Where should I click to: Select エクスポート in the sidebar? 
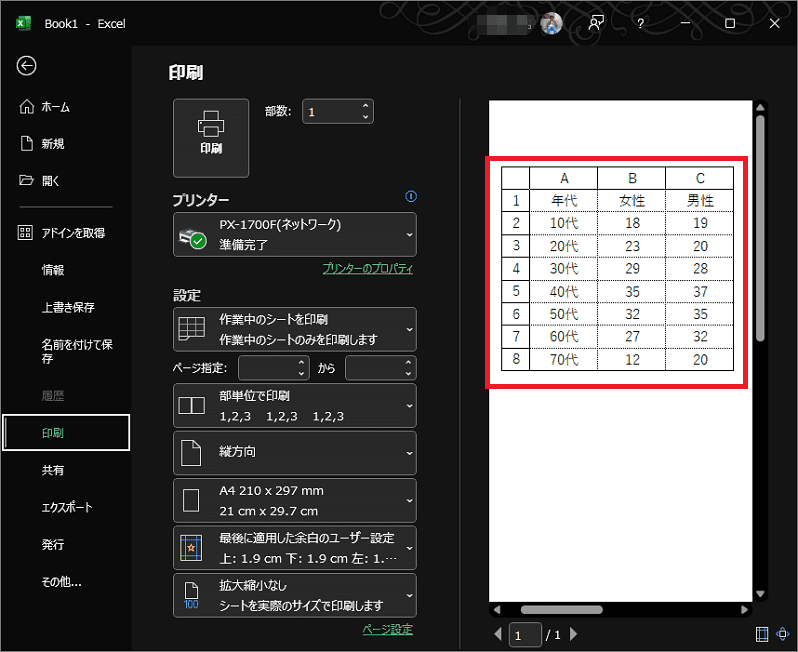(x=66, y=507)
